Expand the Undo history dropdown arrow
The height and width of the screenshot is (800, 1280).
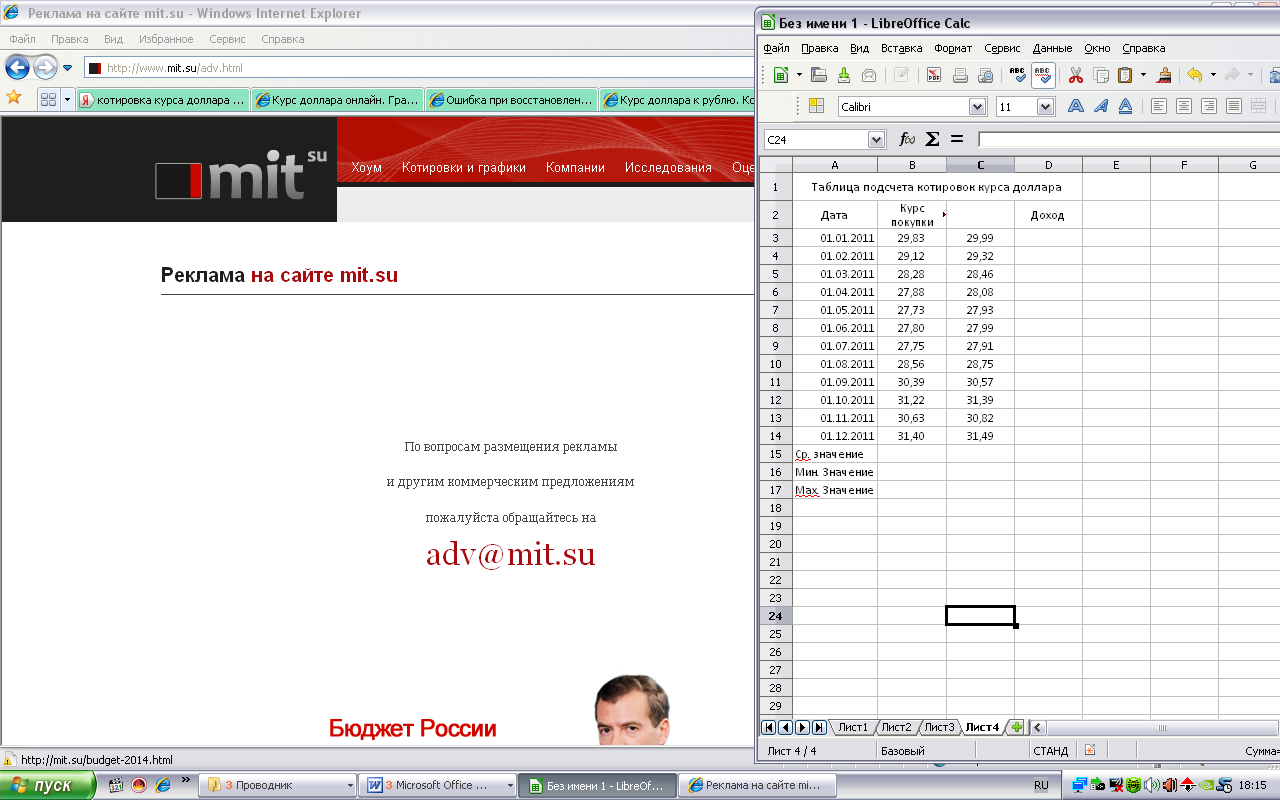pyautogui.click(x=1213, y=75)
